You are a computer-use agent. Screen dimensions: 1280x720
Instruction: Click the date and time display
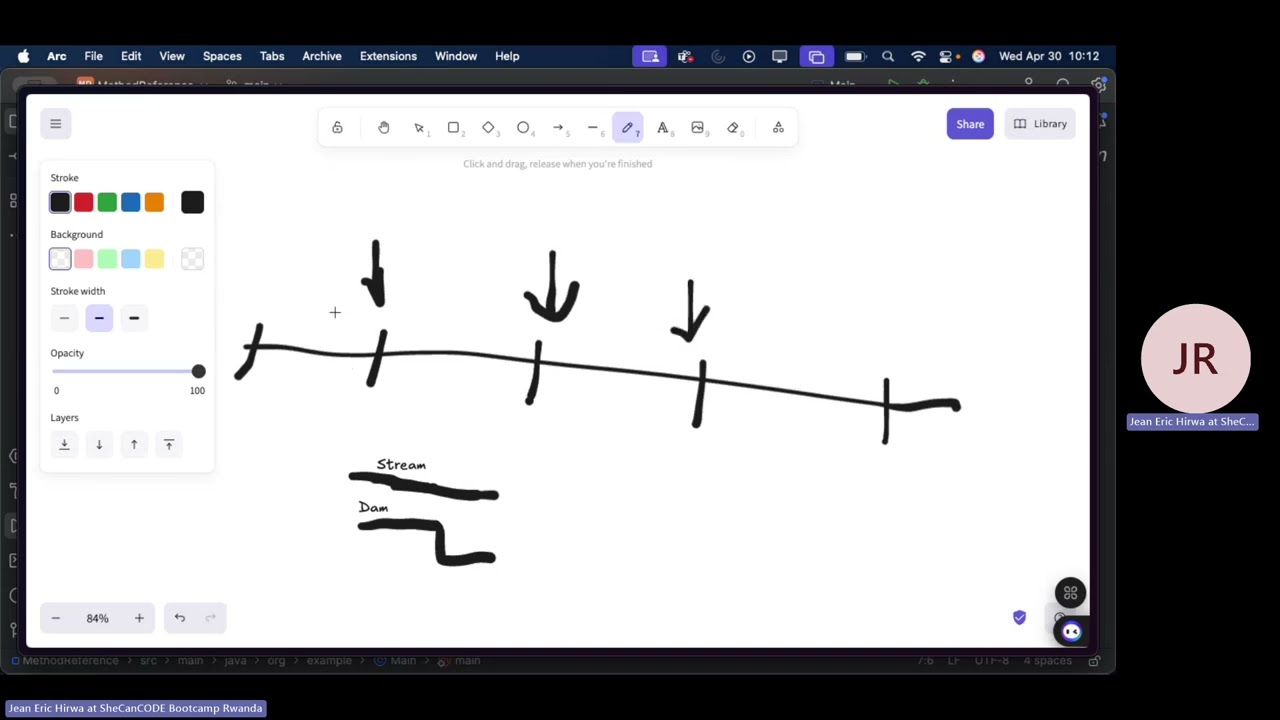1049,56
